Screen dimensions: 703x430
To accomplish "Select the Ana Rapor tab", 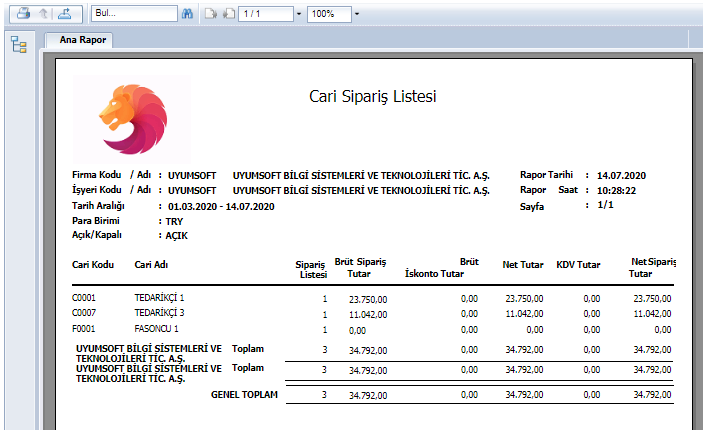I will 78,41.
